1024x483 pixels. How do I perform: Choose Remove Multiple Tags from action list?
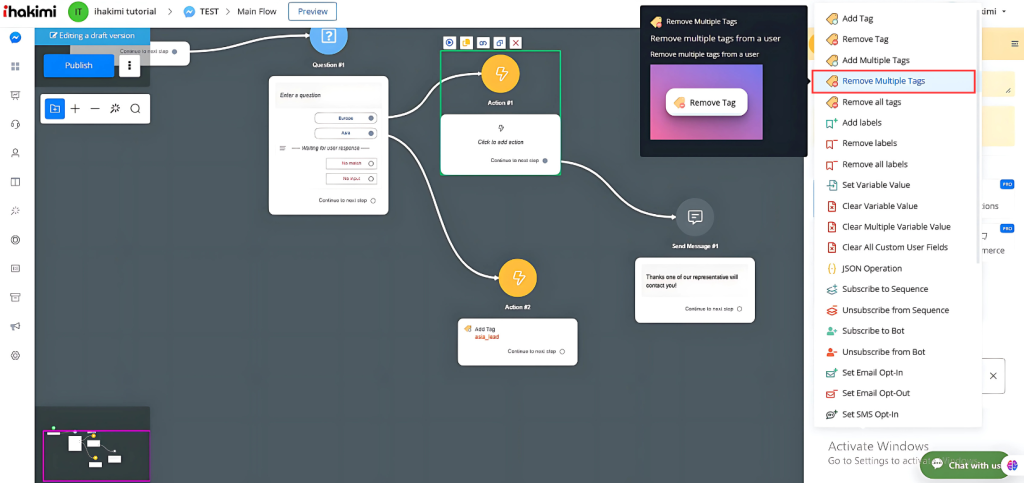click(883, 81)
